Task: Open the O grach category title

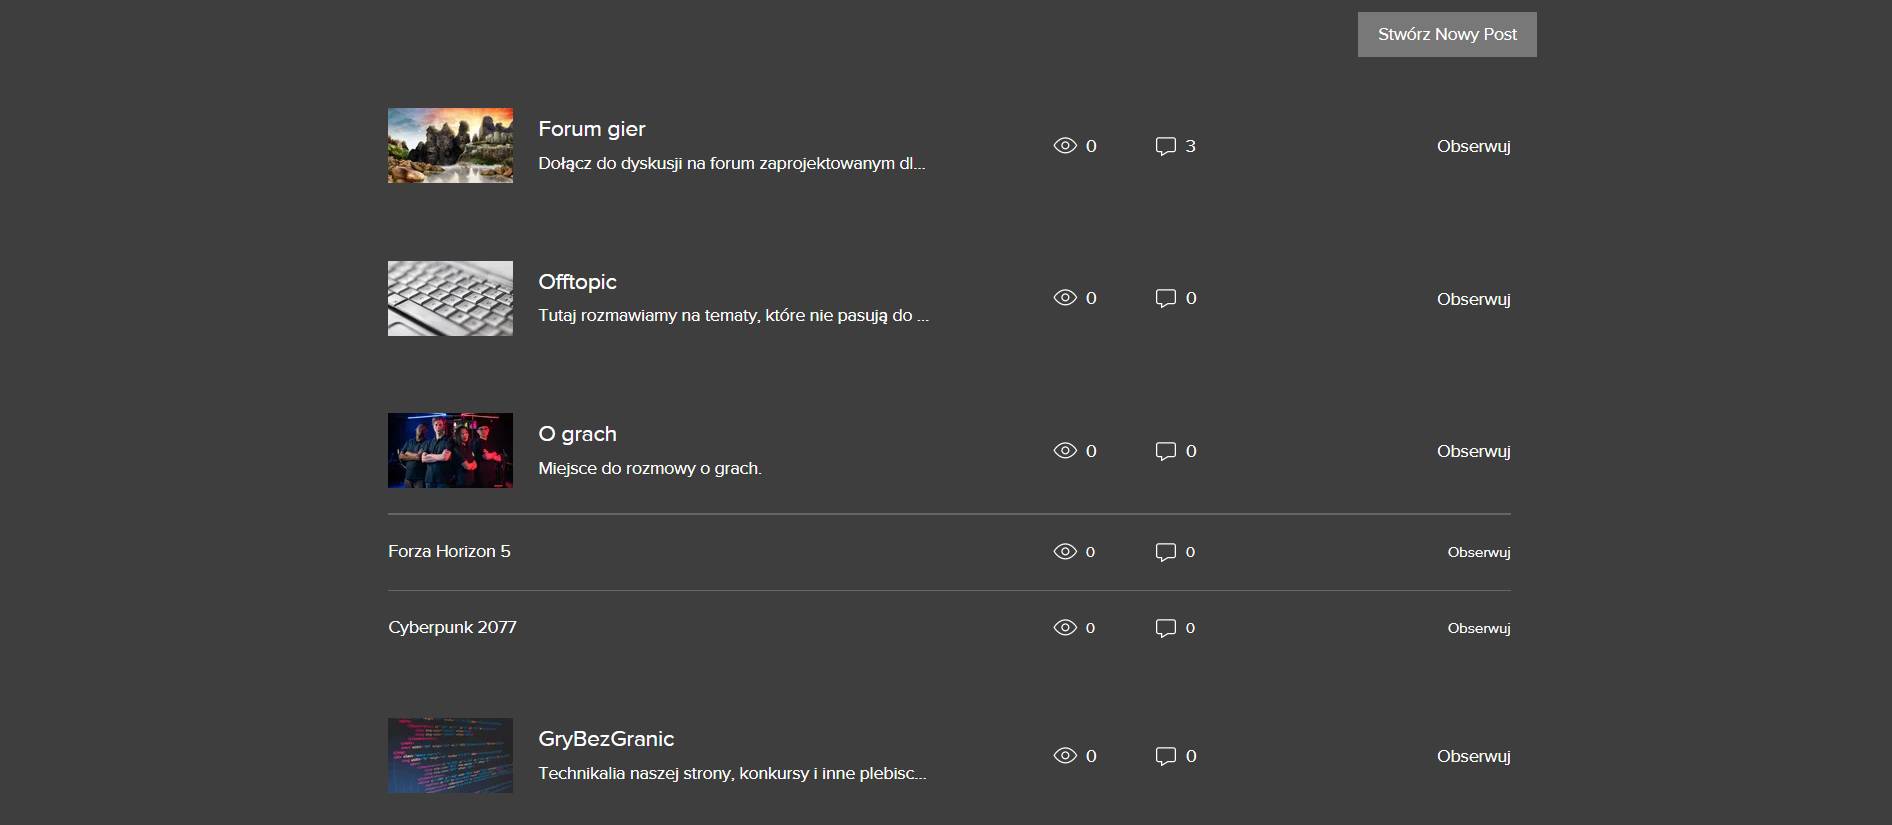Action: click(x=577, y=434)
